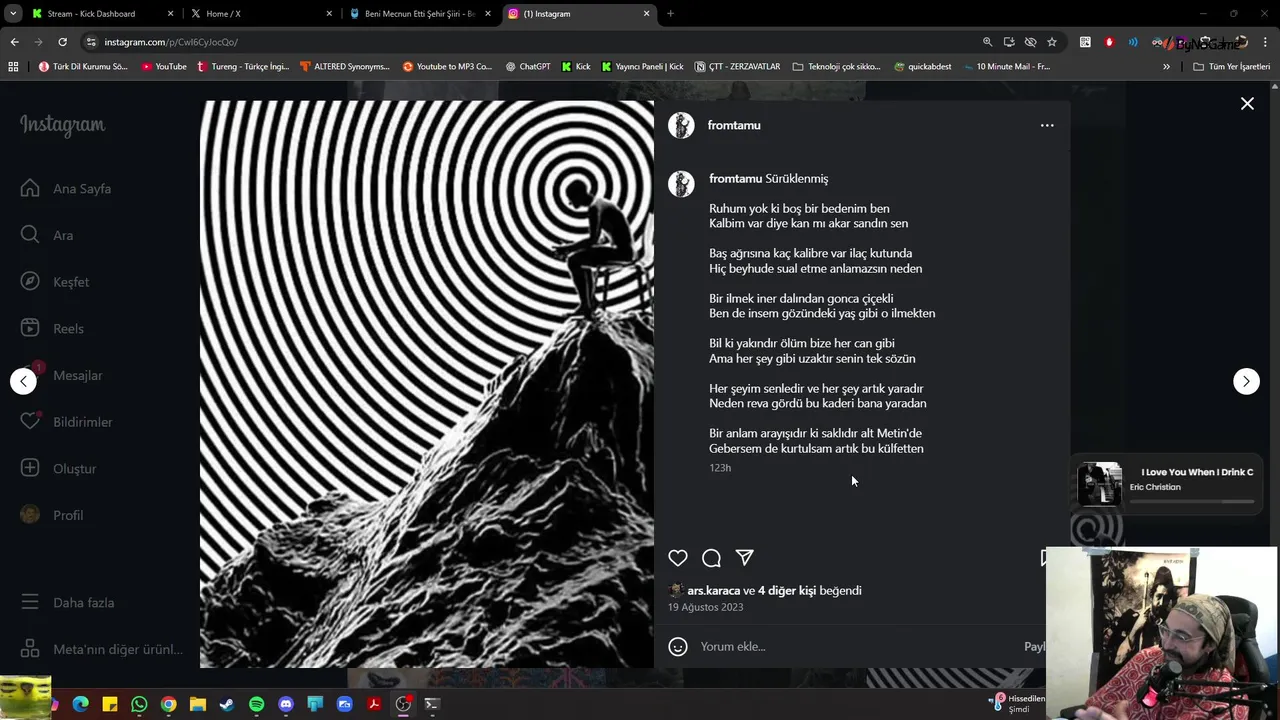Open the red hand ad-blocker extension
The height and width of the screenshot is (720, 1280).
point(1109,42)
